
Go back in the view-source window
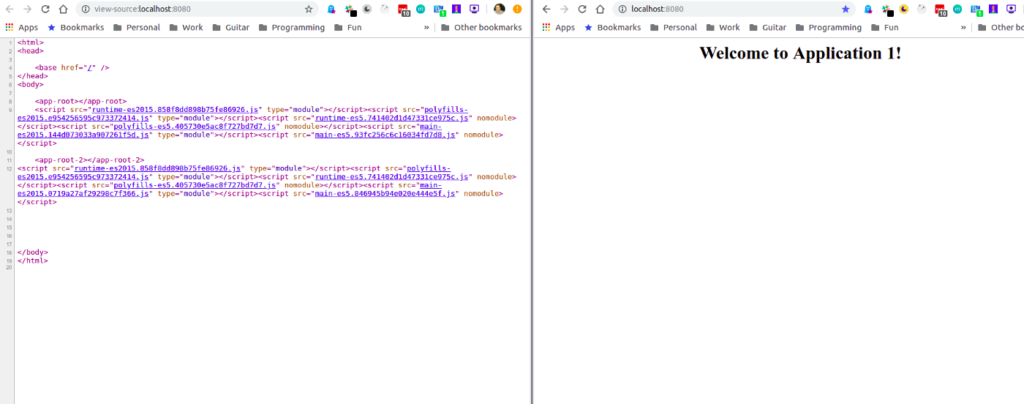coord(9,9)
